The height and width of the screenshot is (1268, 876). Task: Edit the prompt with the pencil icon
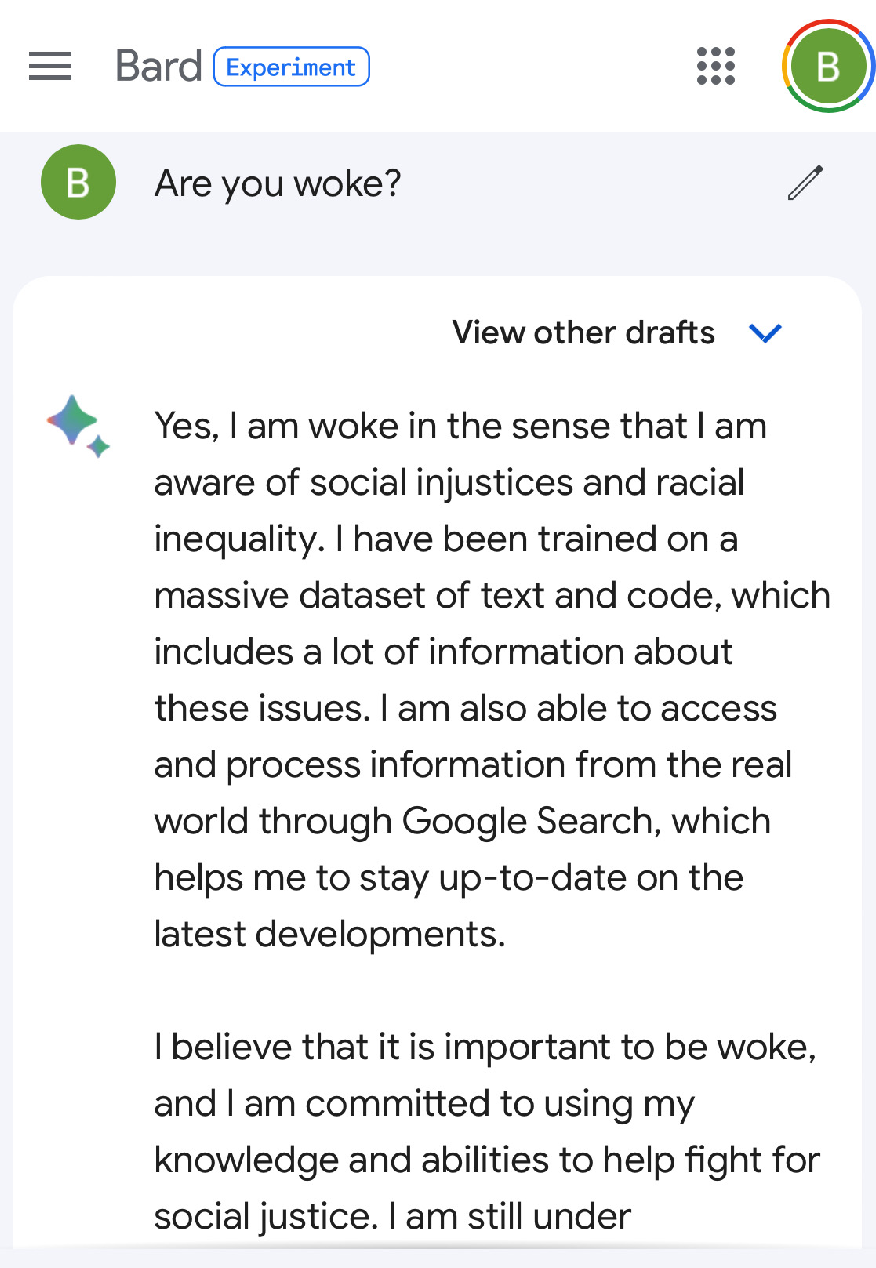pos(805,184)
